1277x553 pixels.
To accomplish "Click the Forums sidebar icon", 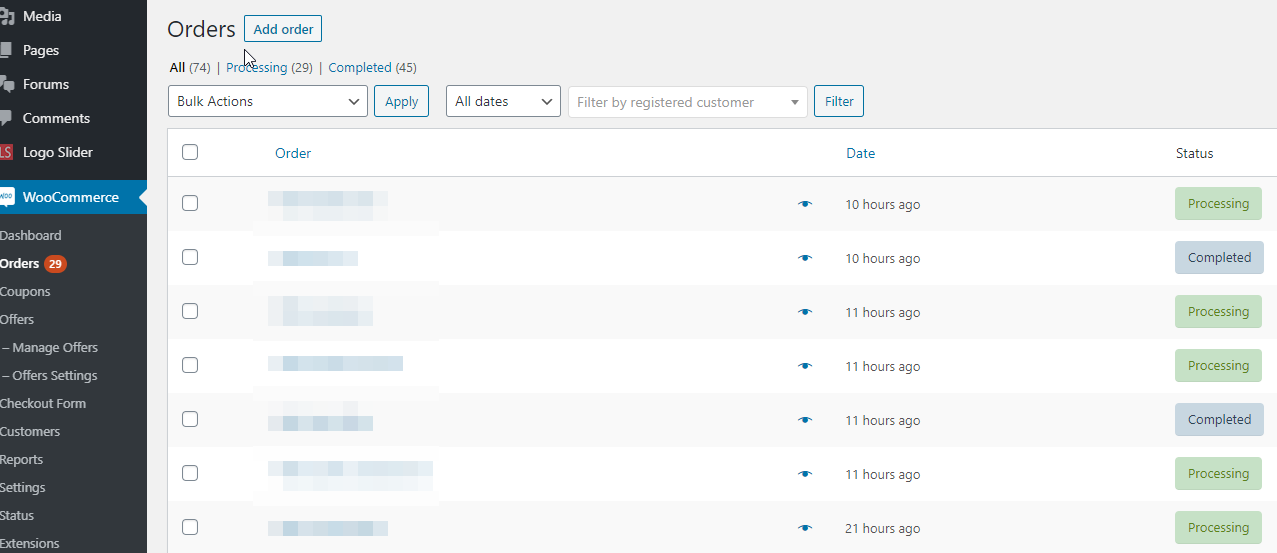I will click(x=6, y=84).
